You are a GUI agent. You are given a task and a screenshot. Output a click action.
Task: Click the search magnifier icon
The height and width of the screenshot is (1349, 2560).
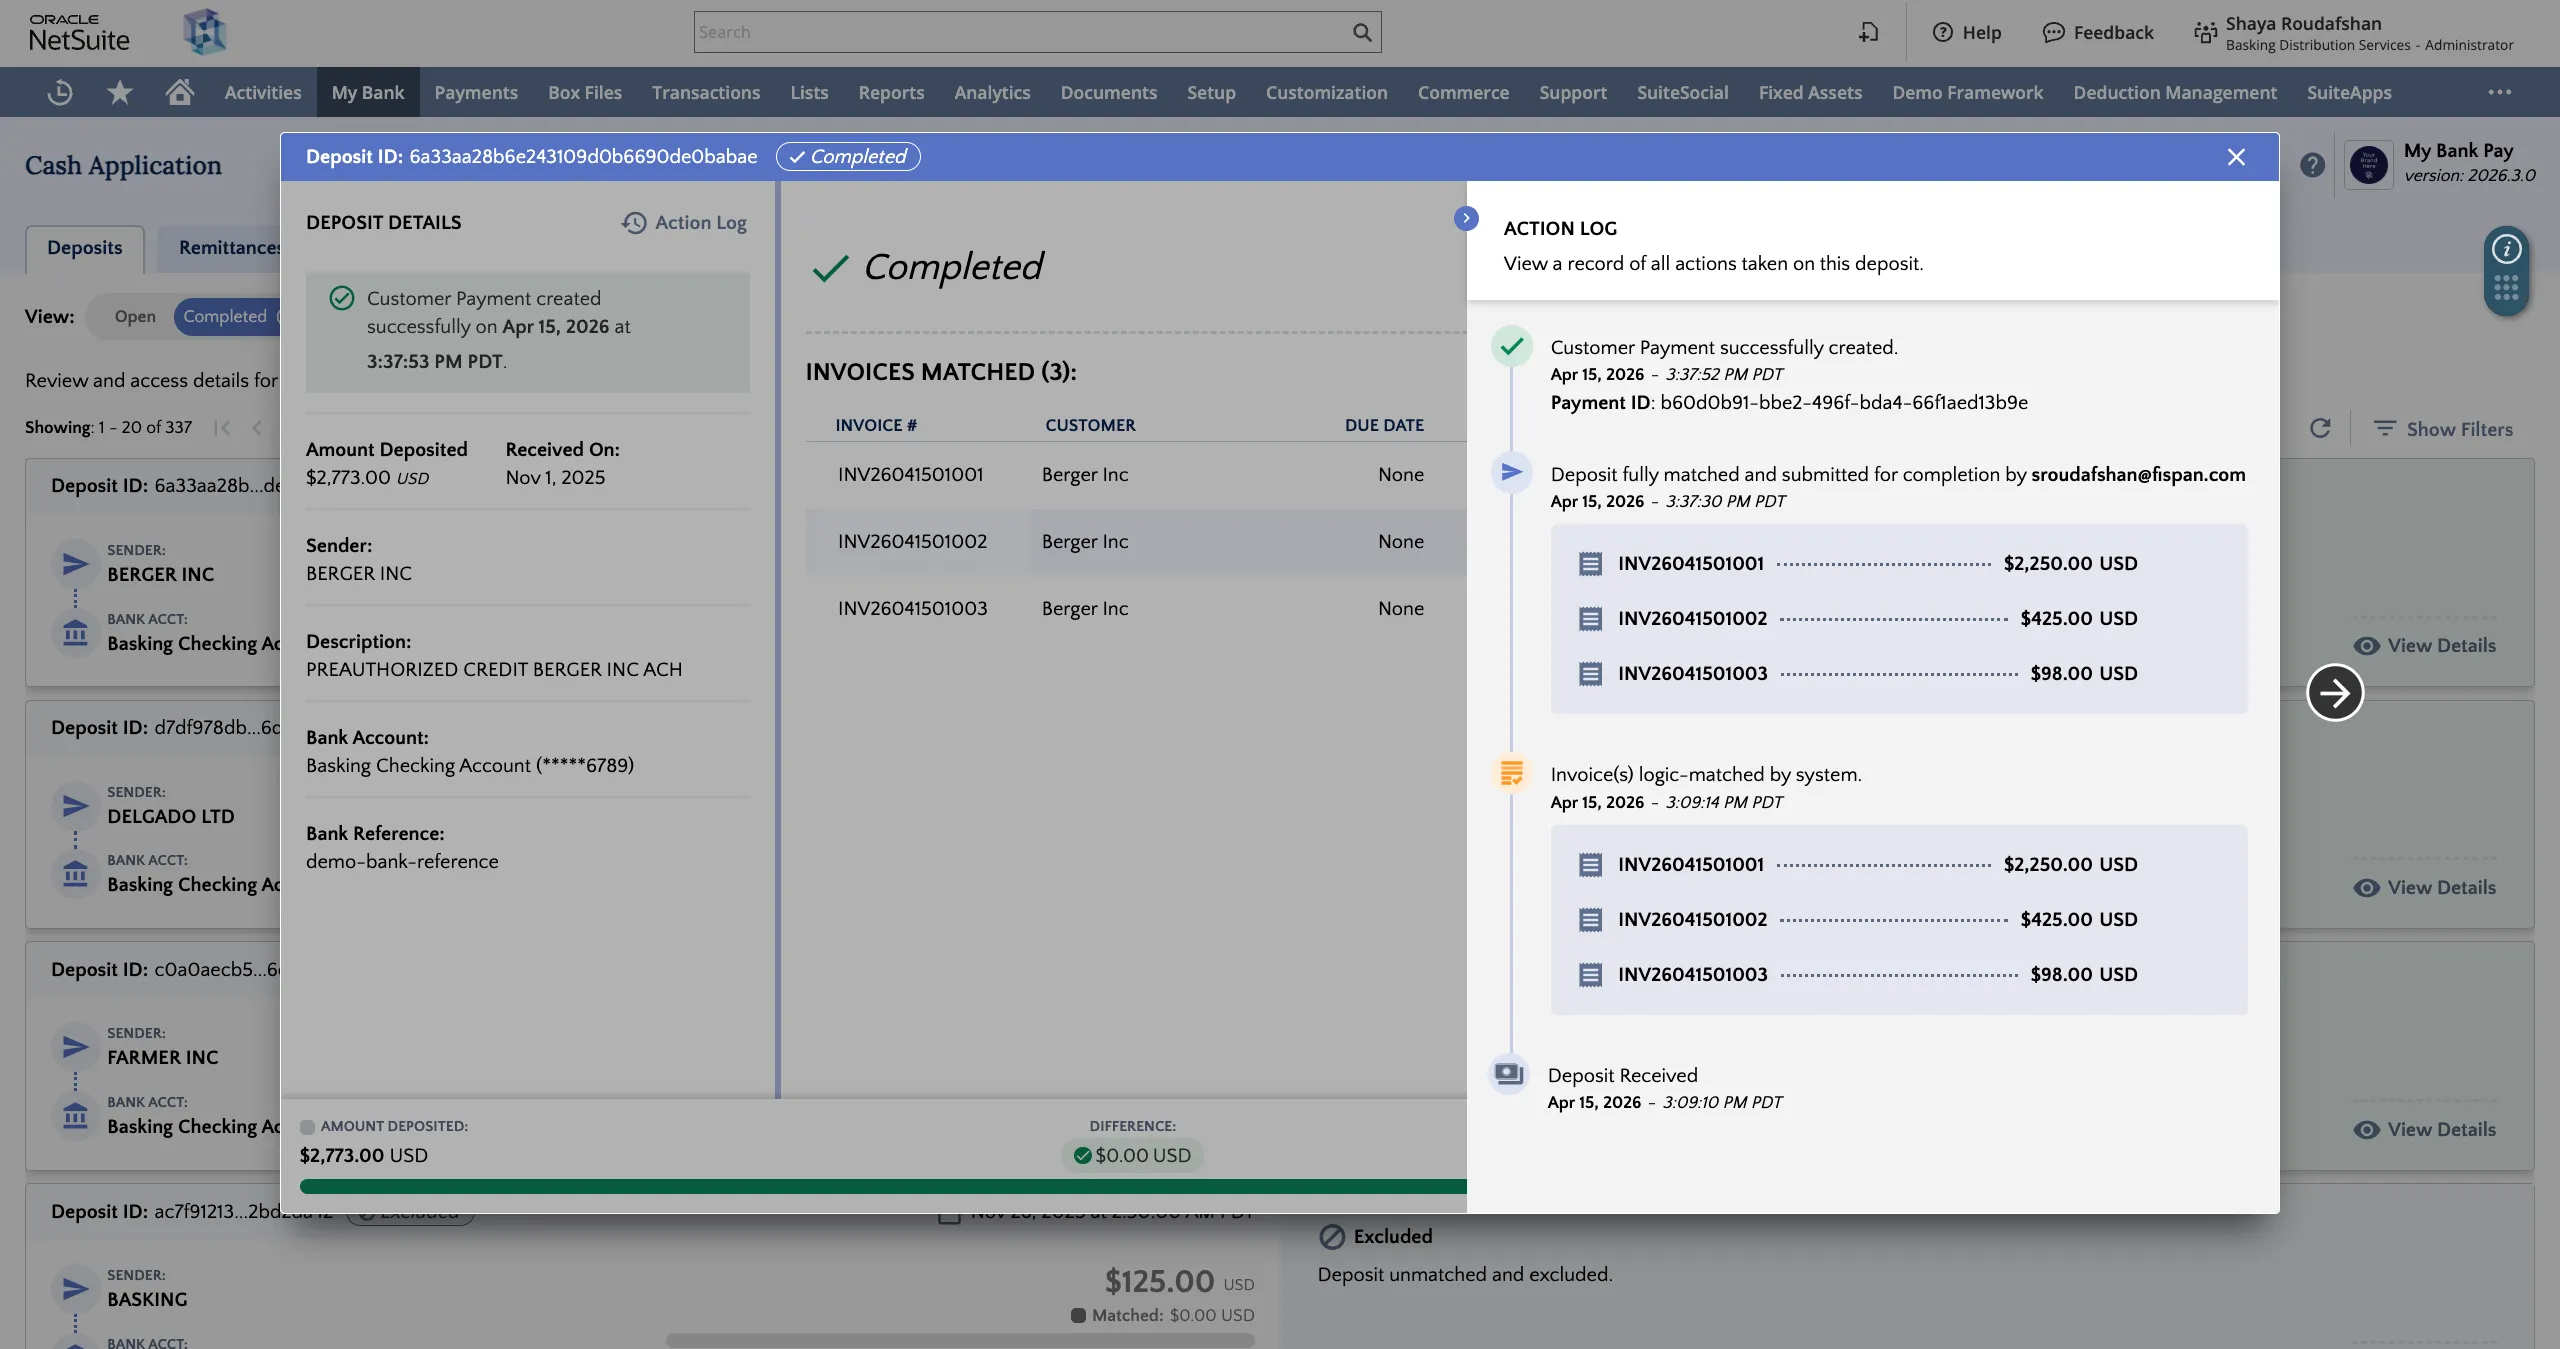(x=1362, y=32)
